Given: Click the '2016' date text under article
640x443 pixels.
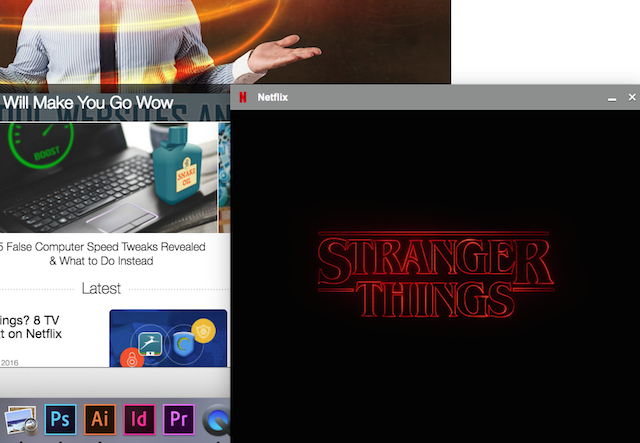Looking at the screenshot, I should 9,363.
